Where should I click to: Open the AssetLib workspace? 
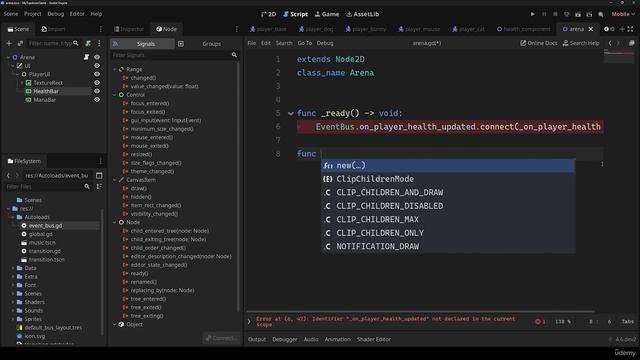pyautogui.click(x=362, y=14)
